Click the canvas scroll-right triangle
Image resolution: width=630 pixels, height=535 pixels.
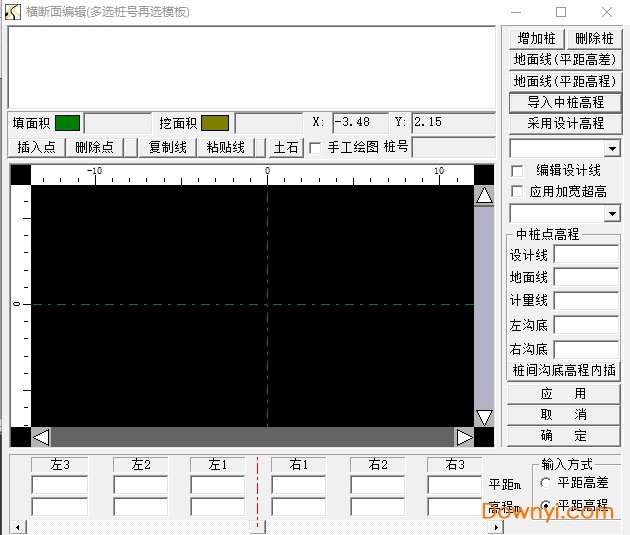(x=464, y=437)
